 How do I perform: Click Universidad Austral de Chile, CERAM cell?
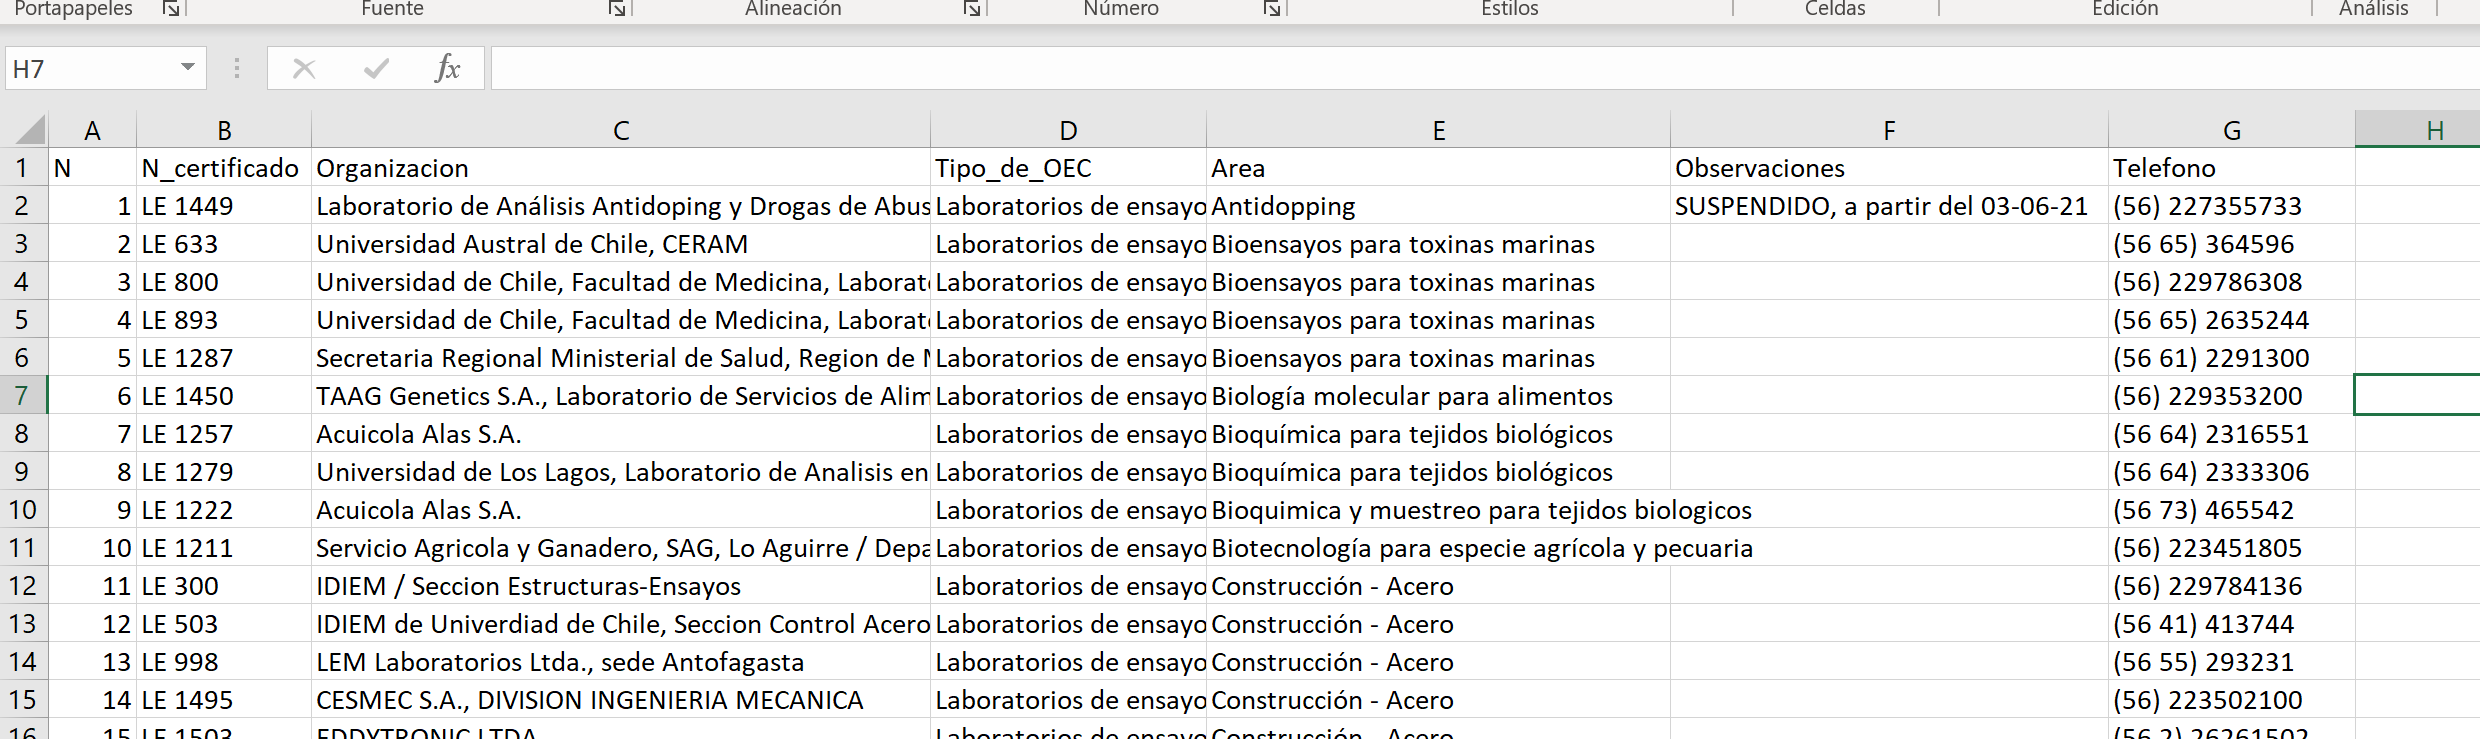click(x=621, y=244)
